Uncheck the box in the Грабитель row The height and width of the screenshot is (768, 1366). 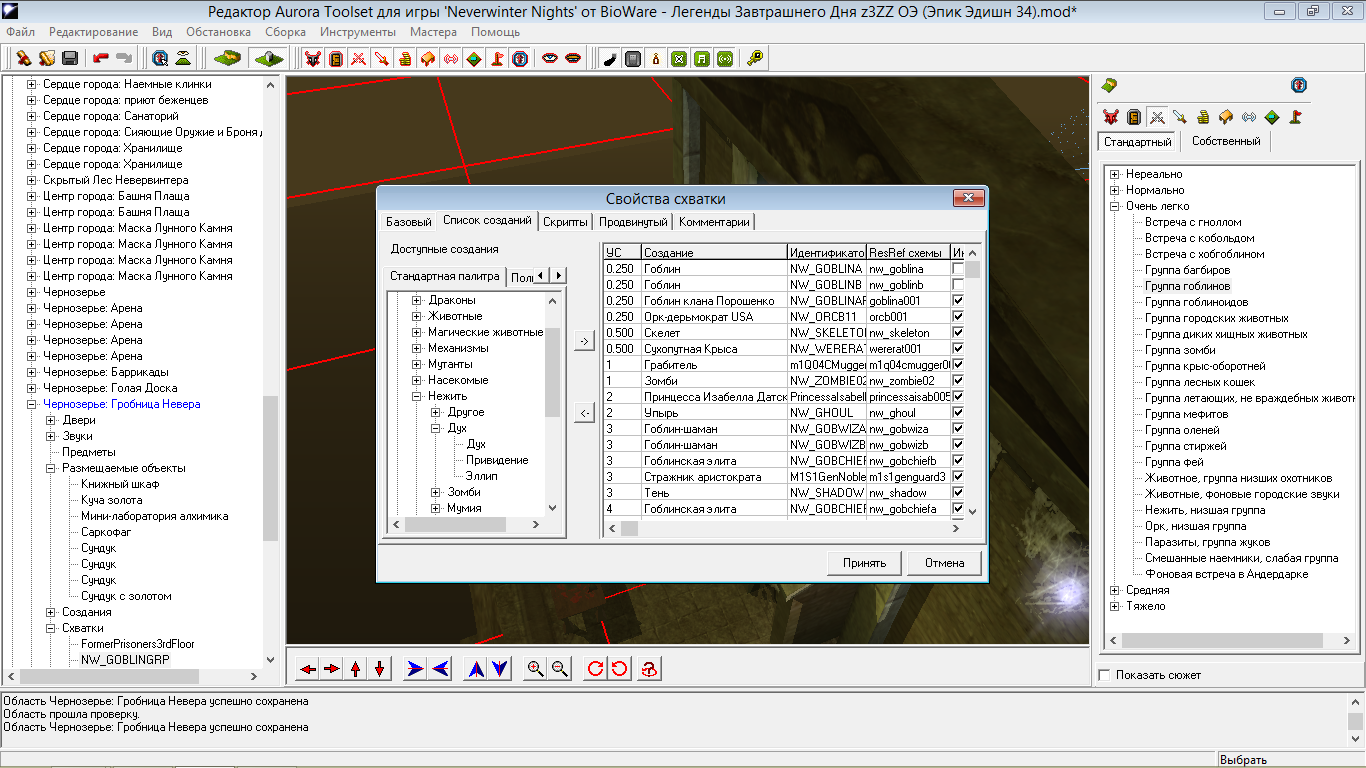[959, 365]
